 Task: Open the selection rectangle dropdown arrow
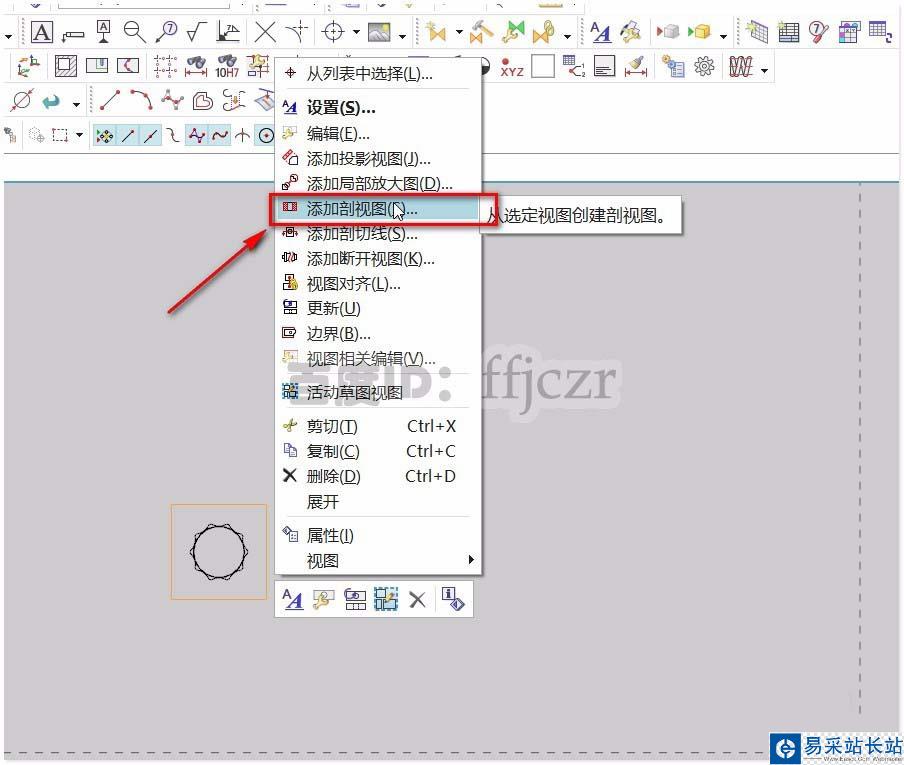(x=79, y=135)
